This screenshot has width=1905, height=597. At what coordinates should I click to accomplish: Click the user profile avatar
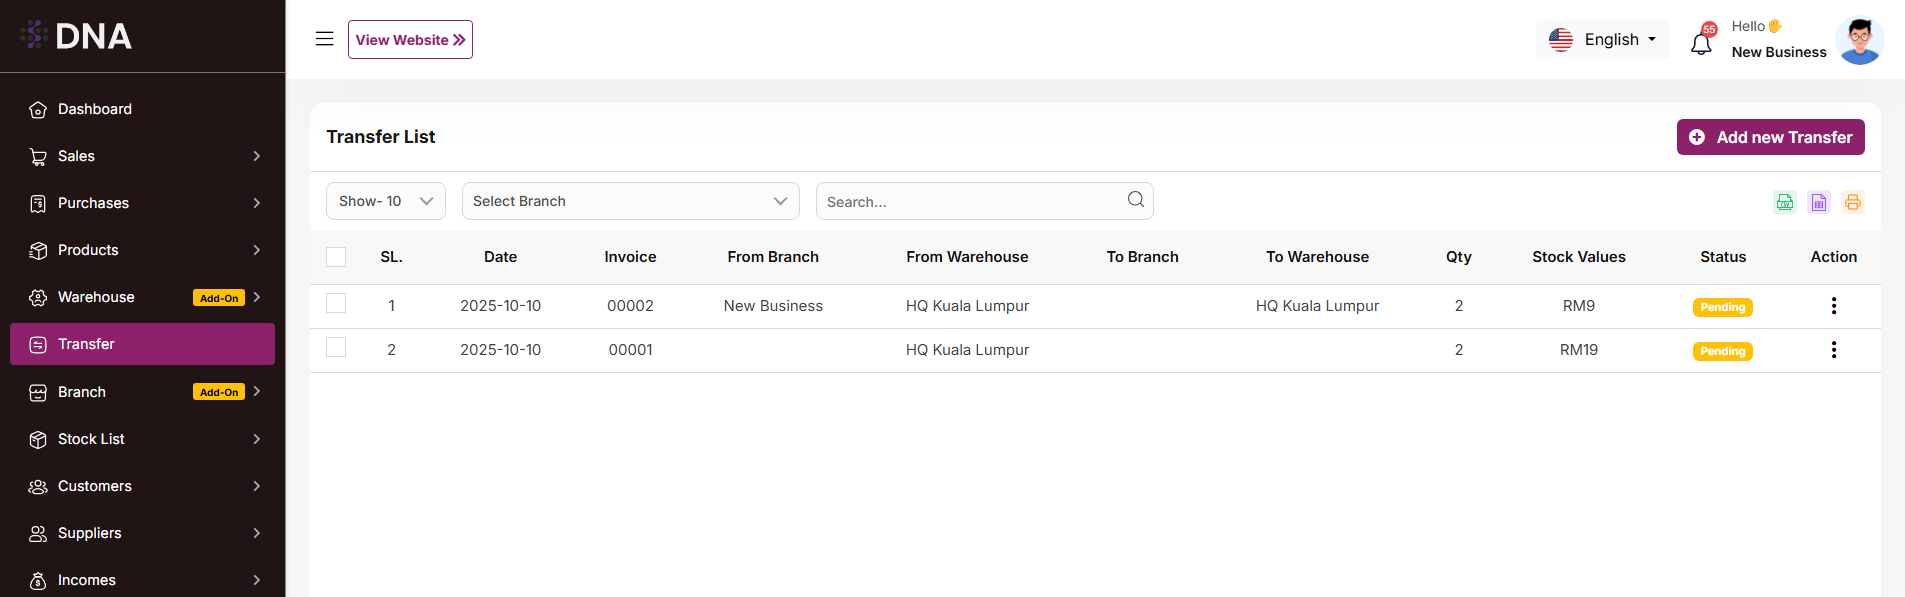[1859, 40]
